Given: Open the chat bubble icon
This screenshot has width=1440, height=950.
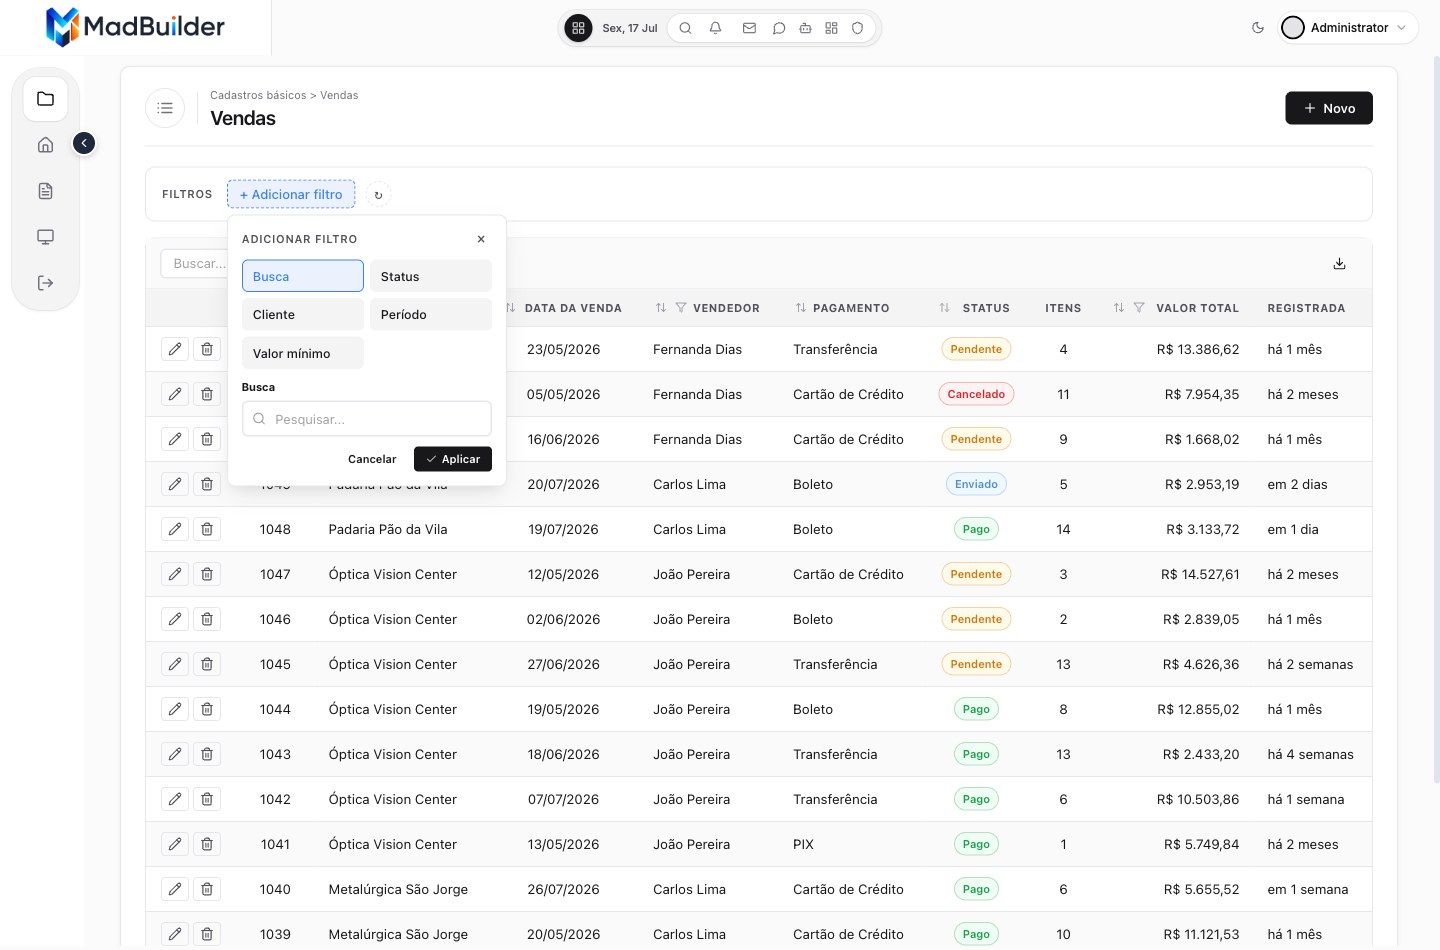Looking at the screenshot, I should (x=779, y=28).
